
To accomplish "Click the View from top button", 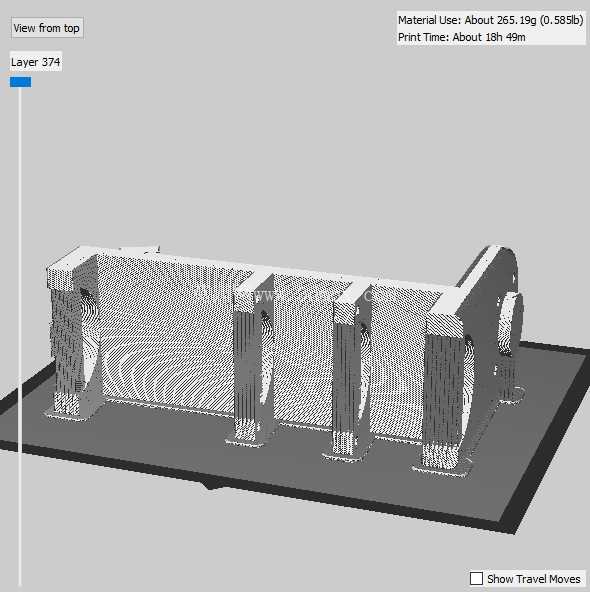I will point(47,28).
